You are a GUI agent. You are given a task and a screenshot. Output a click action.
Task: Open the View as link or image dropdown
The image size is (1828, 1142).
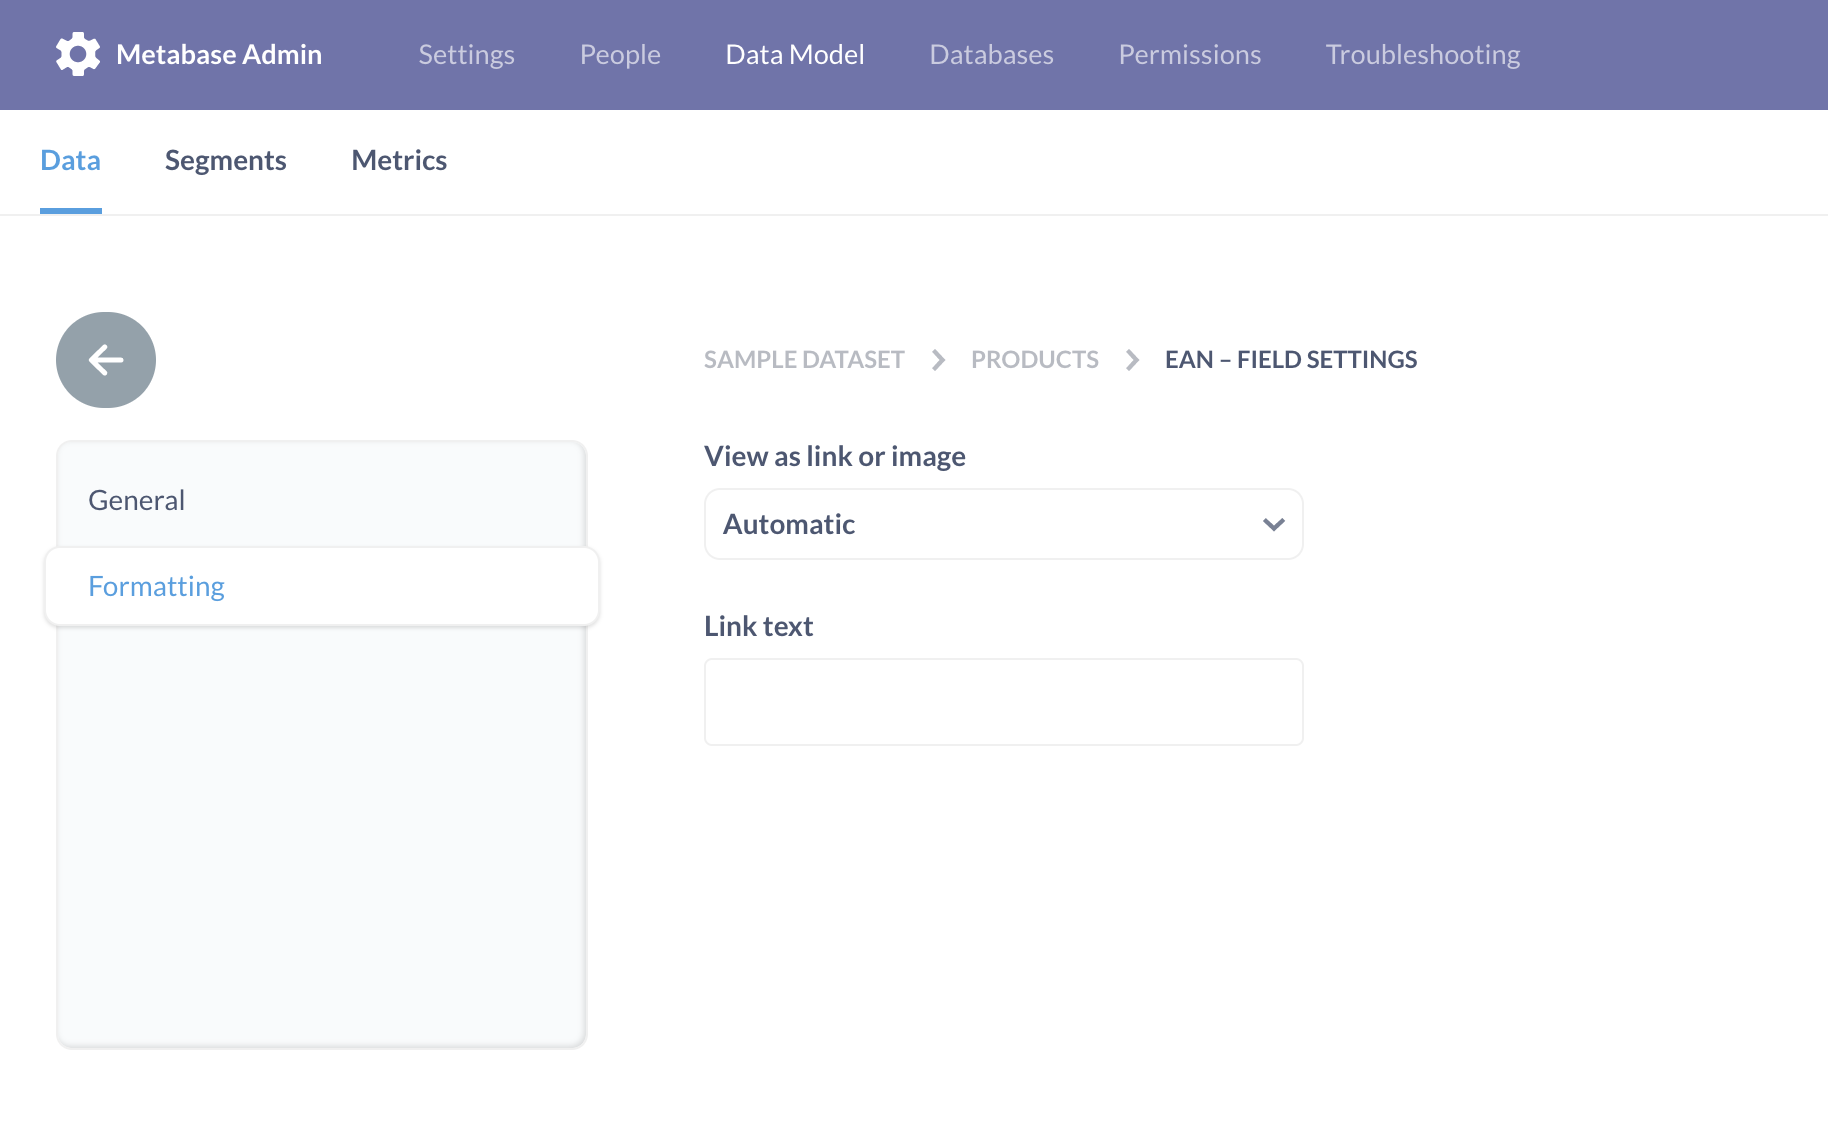[1003, 524]
